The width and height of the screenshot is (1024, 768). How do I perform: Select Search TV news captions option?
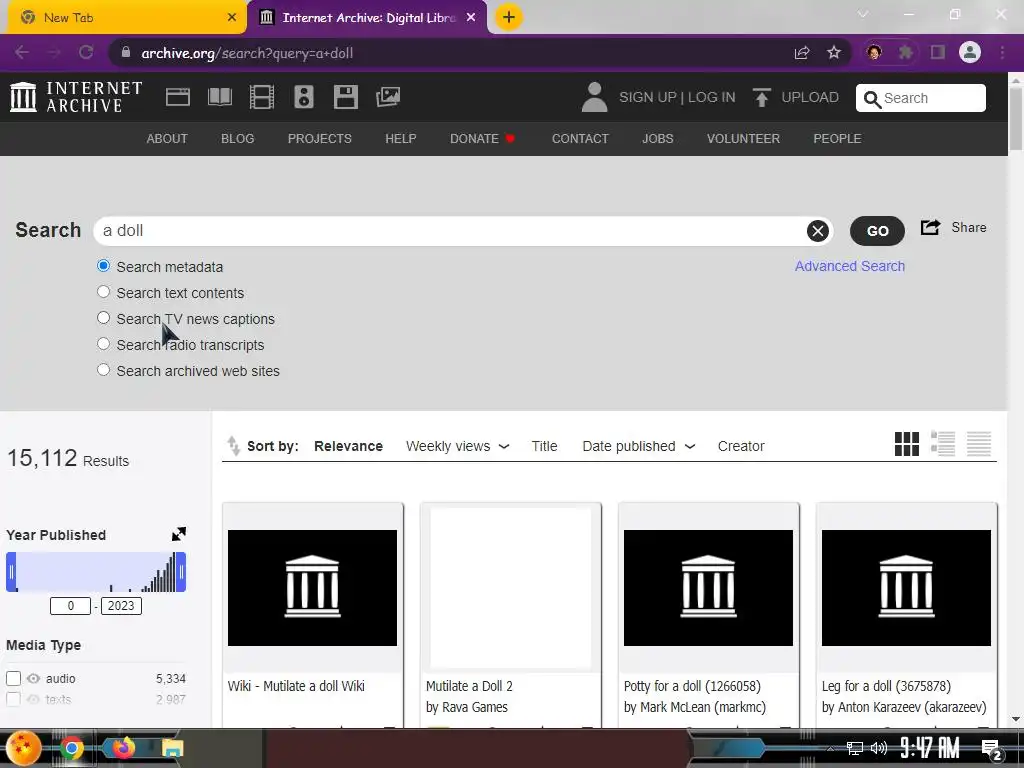click(x=103, y=318)
